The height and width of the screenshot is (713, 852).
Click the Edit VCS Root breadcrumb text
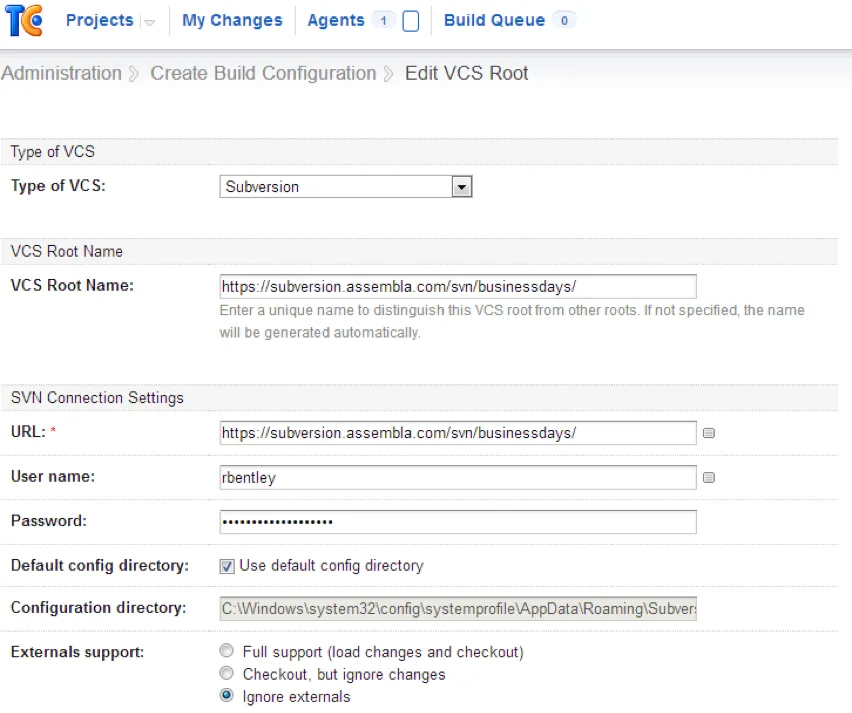coord(466,73)
